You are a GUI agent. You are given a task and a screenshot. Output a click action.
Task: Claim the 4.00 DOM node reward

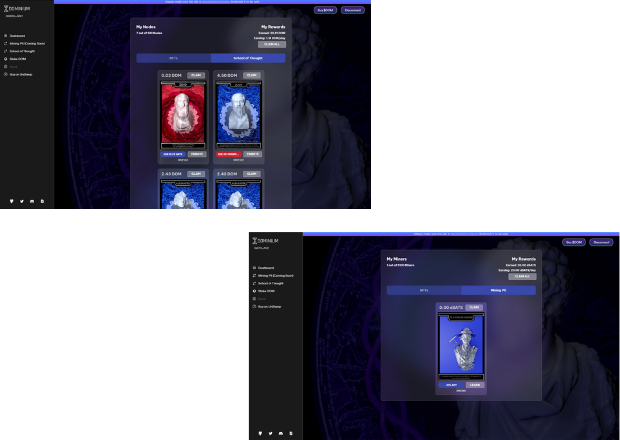251,75
